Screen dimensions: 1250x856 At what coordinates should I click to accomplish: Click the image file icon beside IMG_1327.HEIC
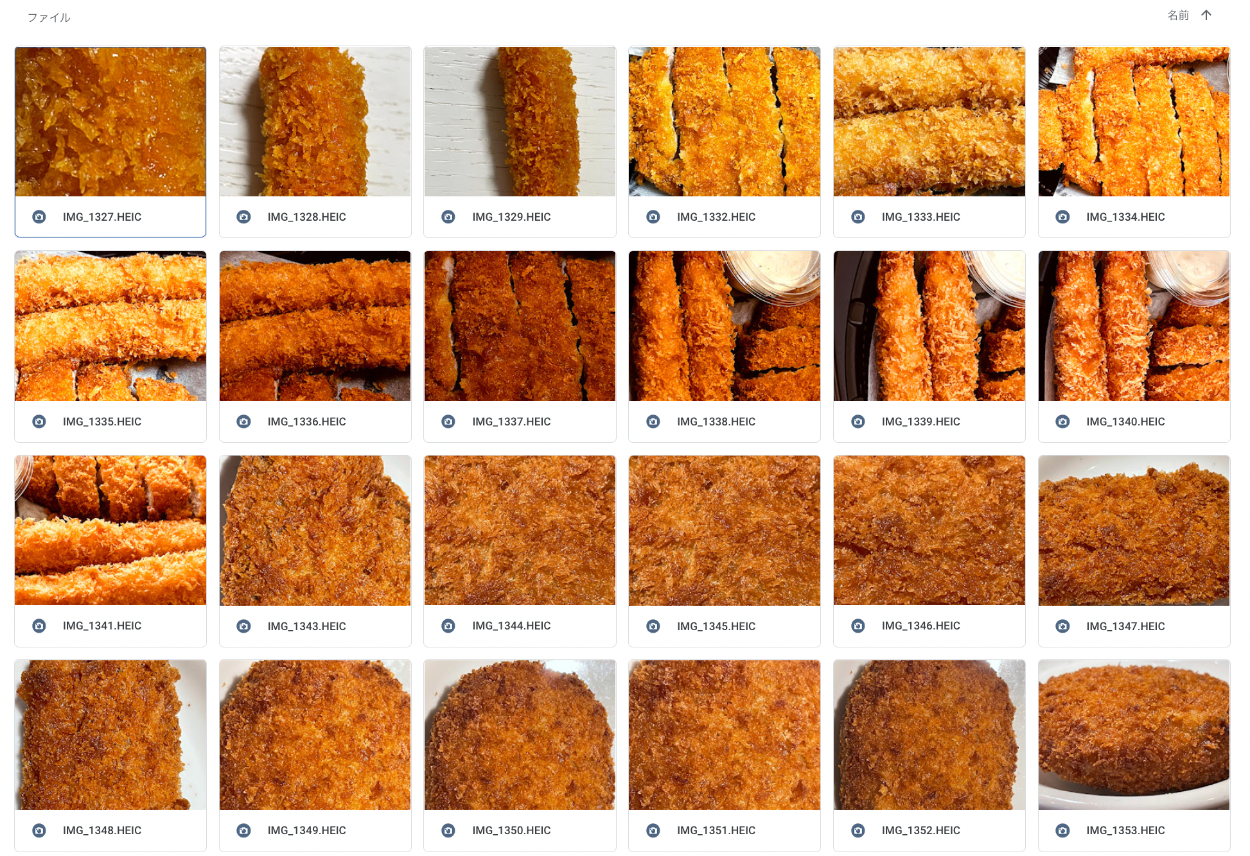[39, 217]
